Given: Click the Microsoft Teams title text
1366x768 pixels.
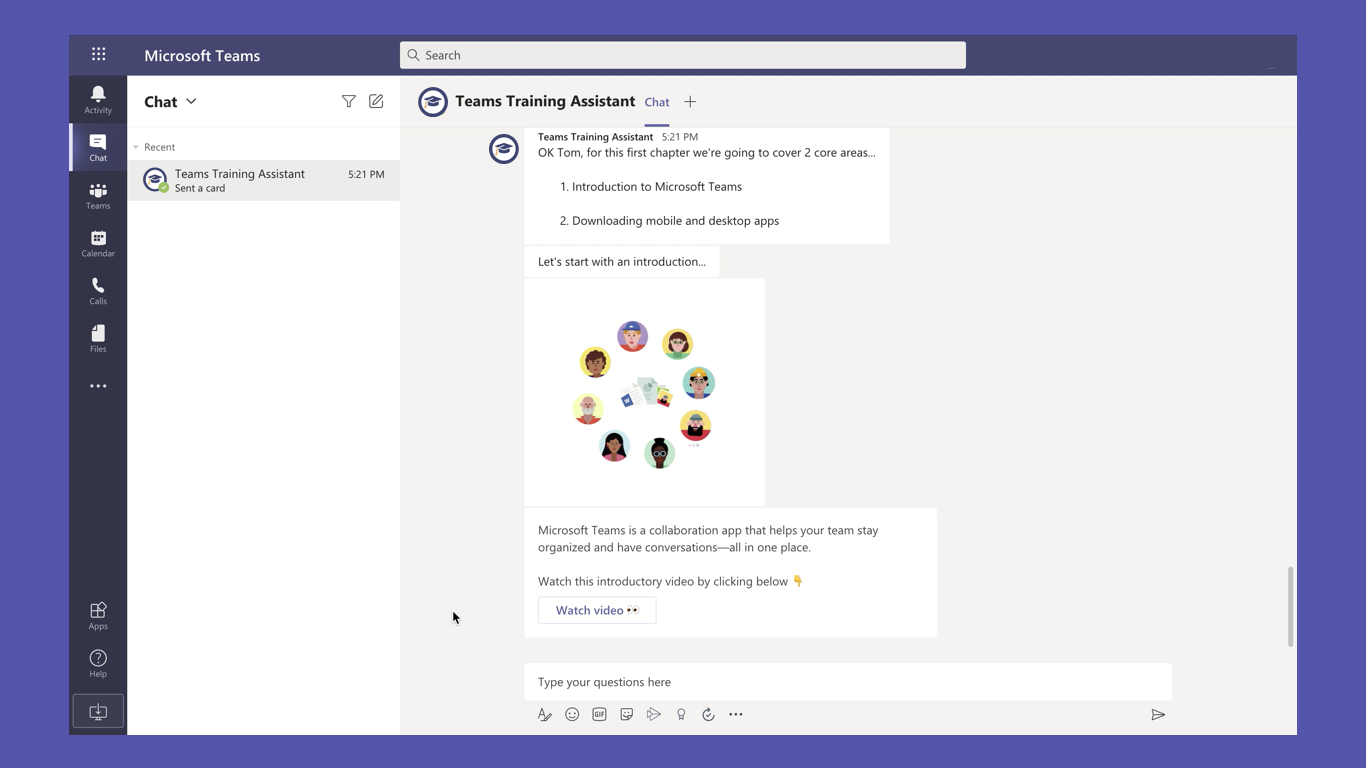Looking at the screenshot, I should (202, 56).
